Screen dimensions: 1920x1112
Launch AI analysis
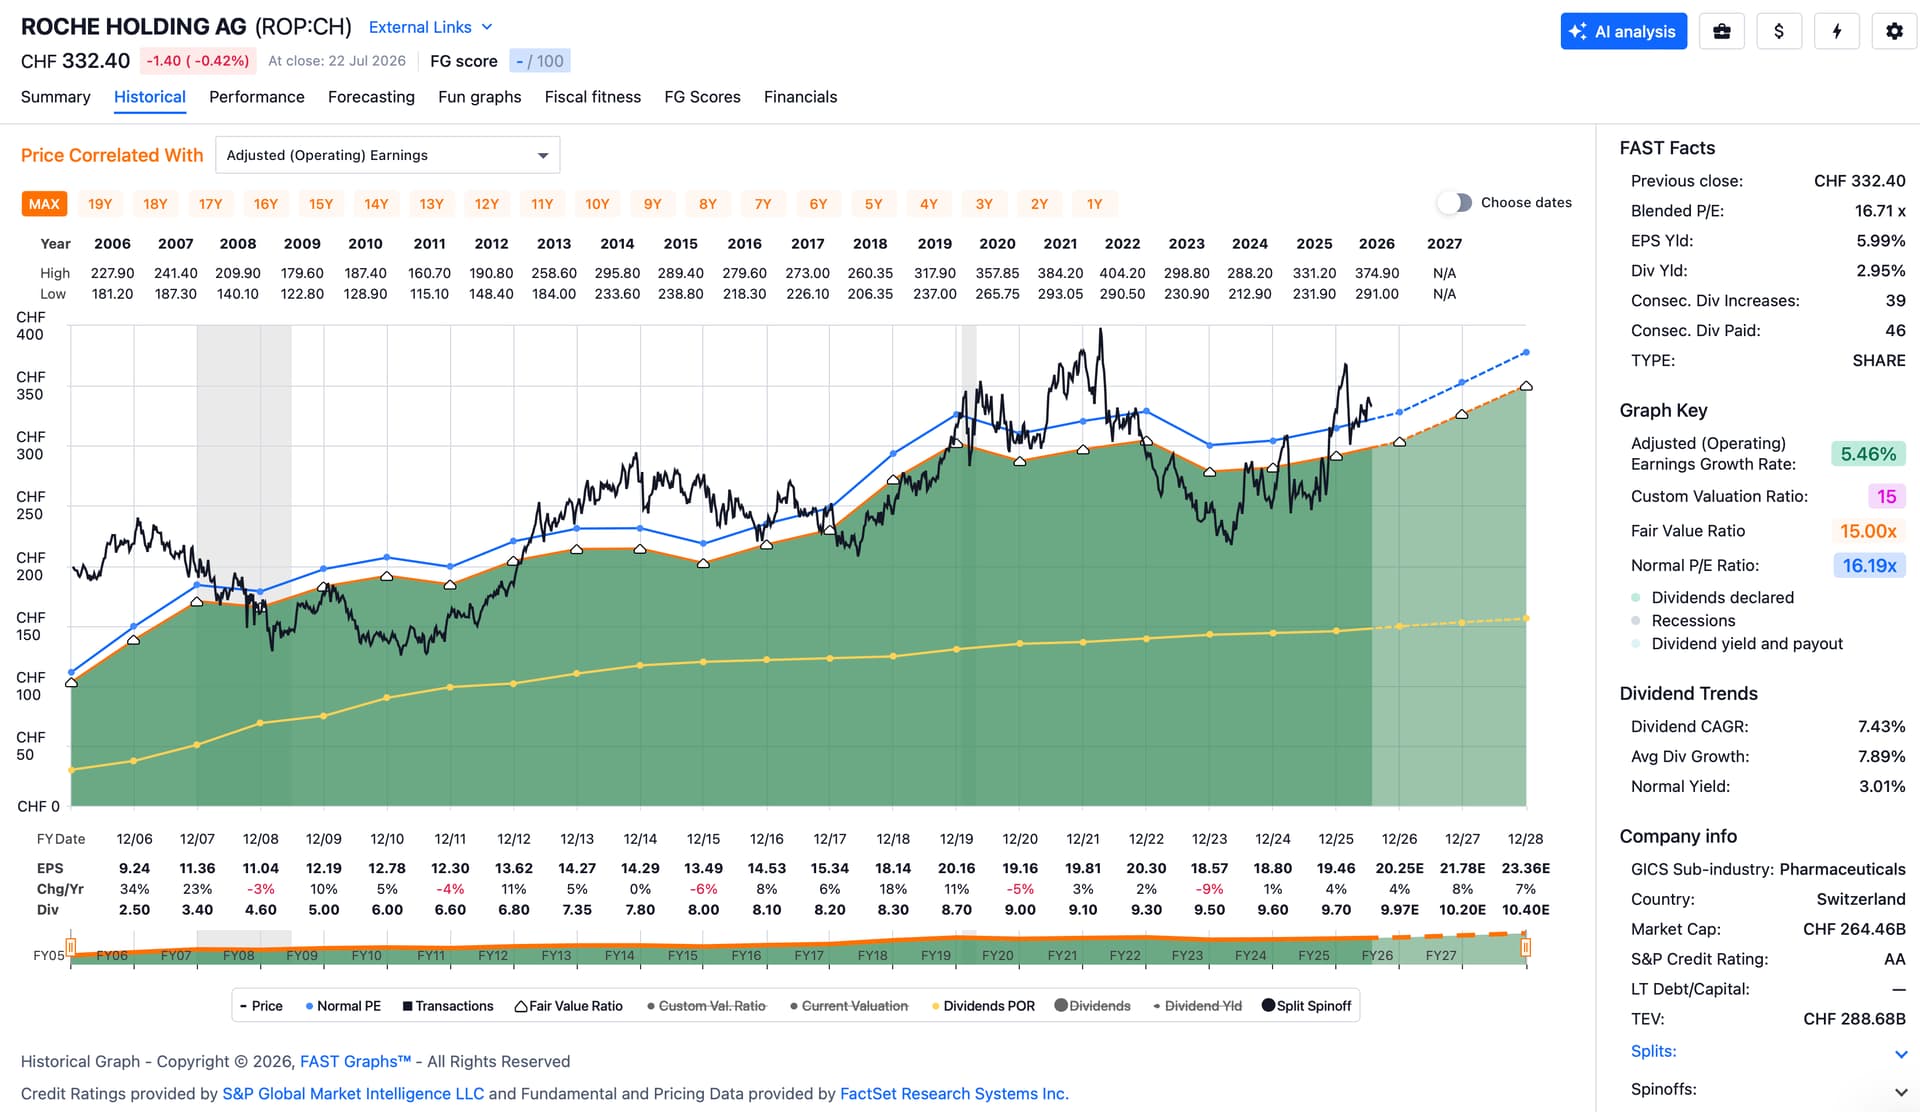[1624, 31]
